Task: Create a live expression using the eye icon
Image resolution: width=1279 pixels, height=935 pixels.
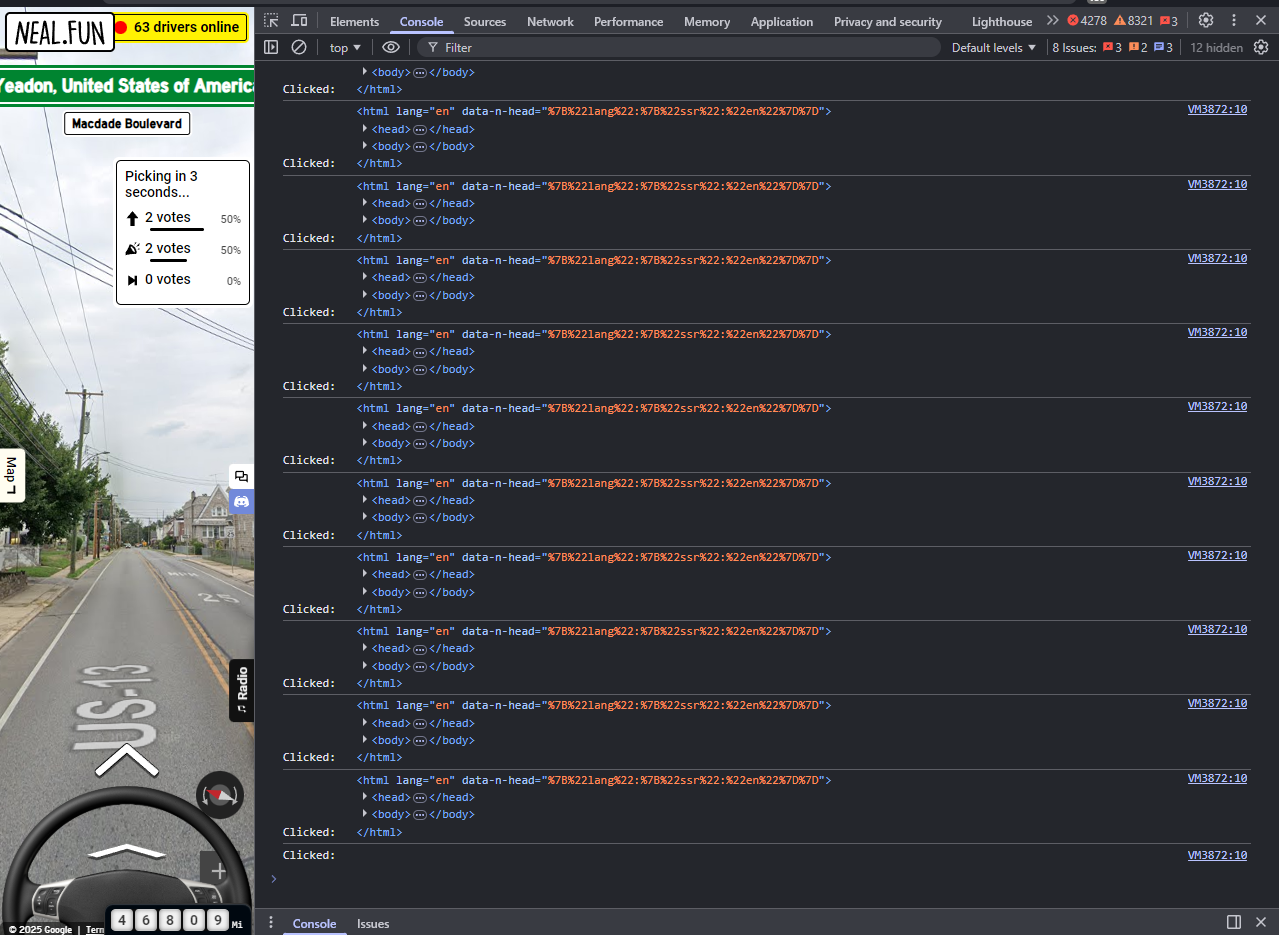Action: [x=391, y=47]
